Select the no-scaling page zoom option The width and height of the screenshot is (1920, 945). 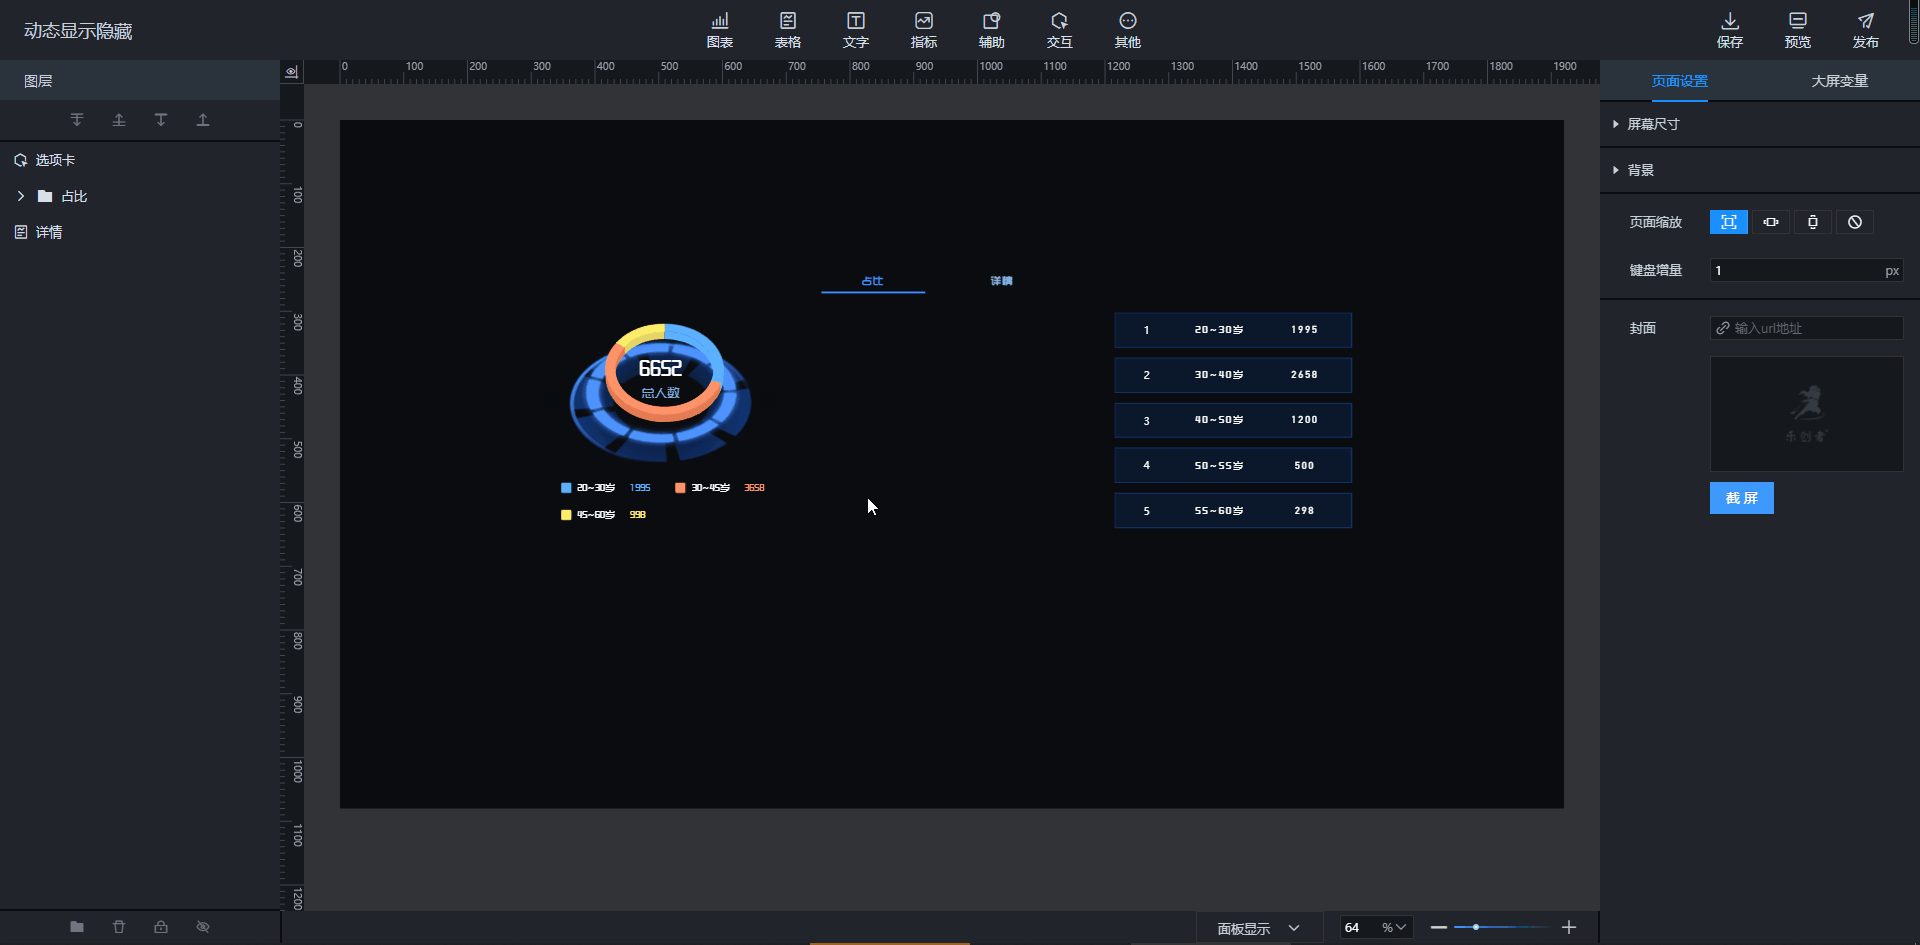tap(1854, 222)
